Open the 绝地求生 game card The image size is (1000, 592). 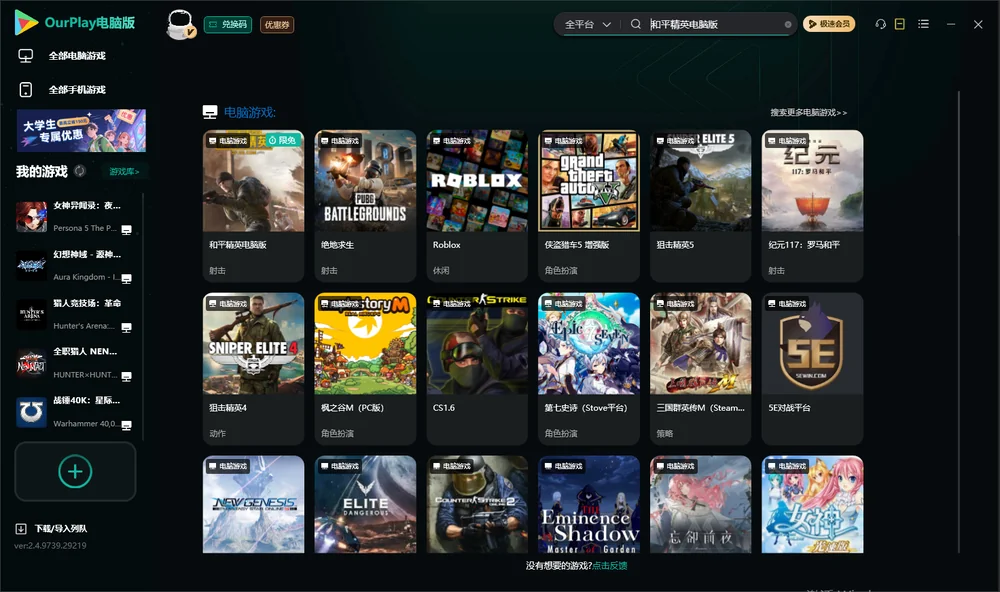[x=365, y=205]
